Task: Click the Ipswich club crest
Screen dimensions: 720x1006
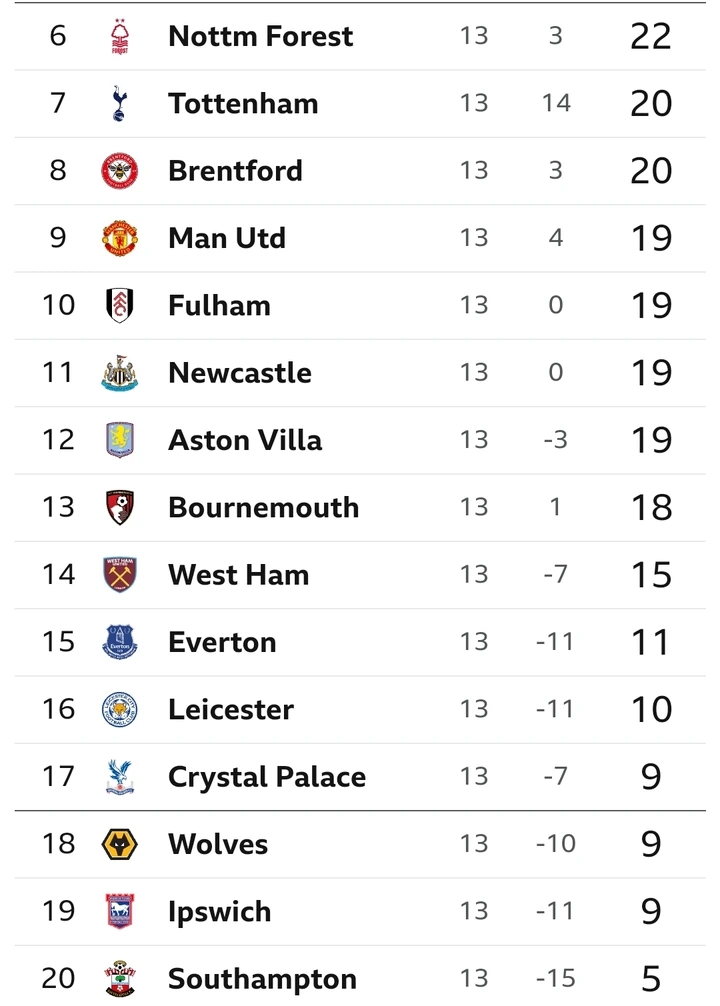Action: coord(120,912)
